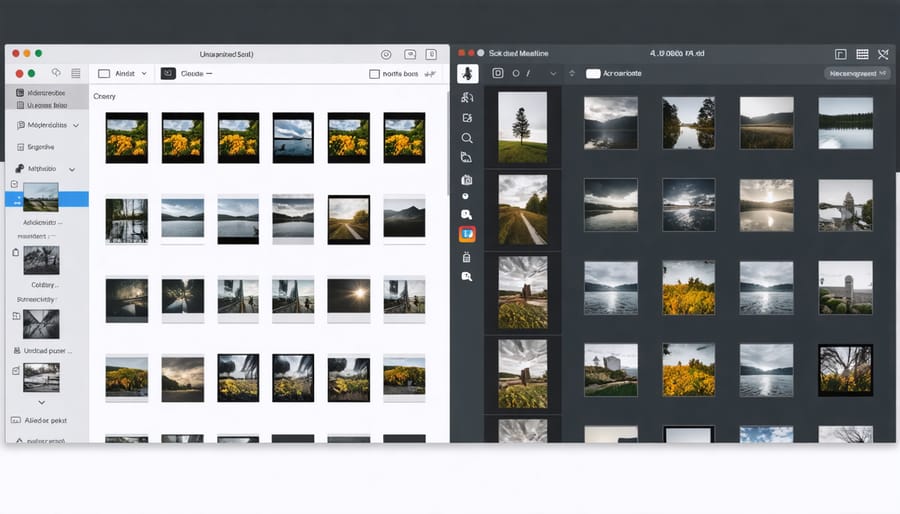900x514 pixels.
Task: Click the camera icon in dark window sidebar
Action: click(467, 180)
